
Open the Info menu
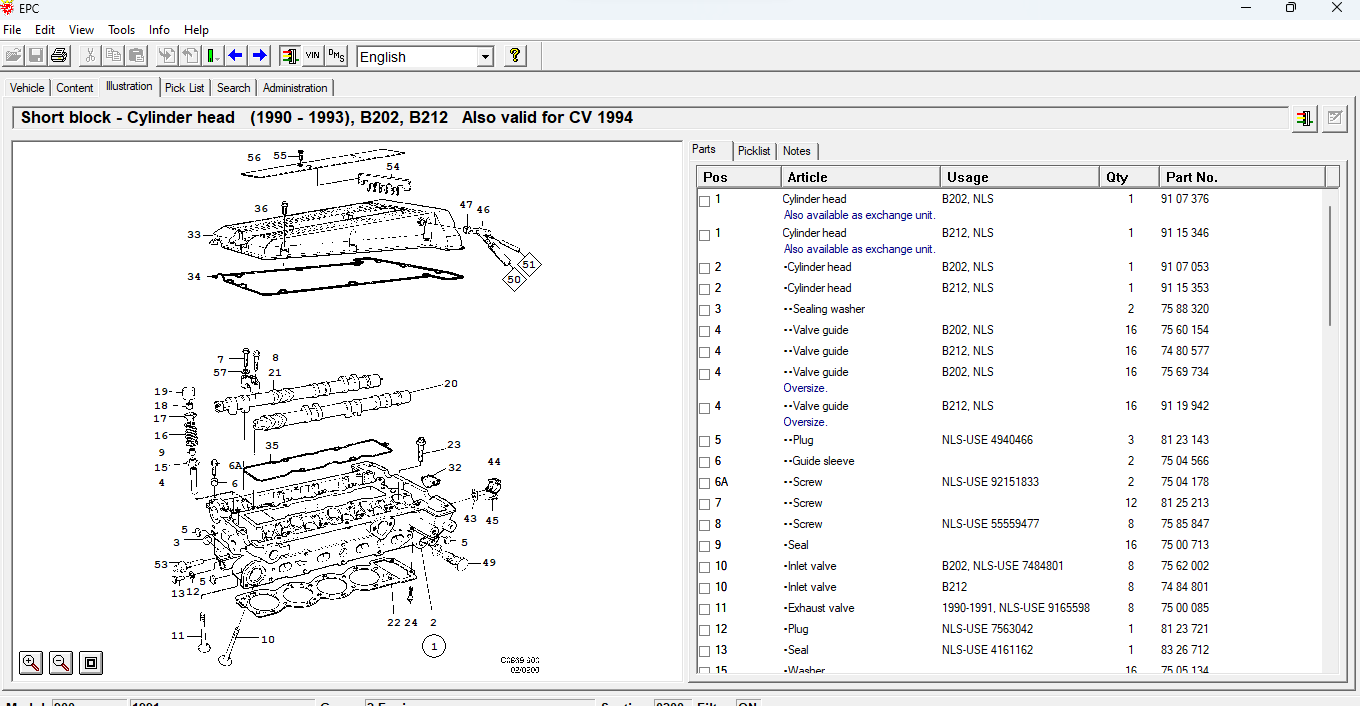click(x=159, y=30)
